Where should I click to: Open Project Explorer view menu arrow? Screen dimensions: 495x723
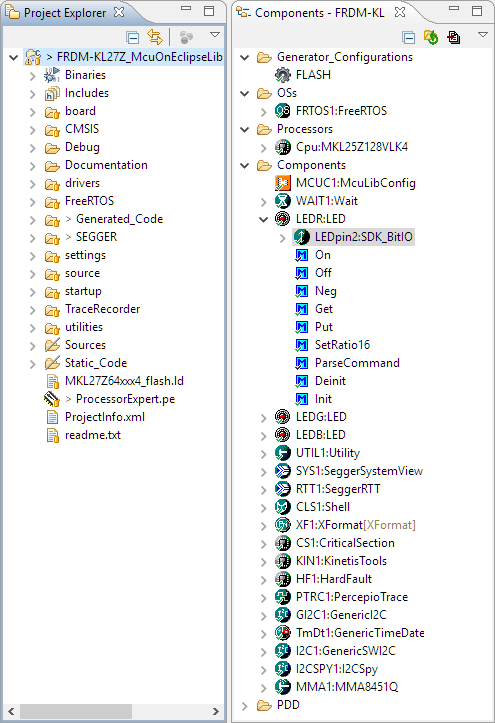point(214,35)
